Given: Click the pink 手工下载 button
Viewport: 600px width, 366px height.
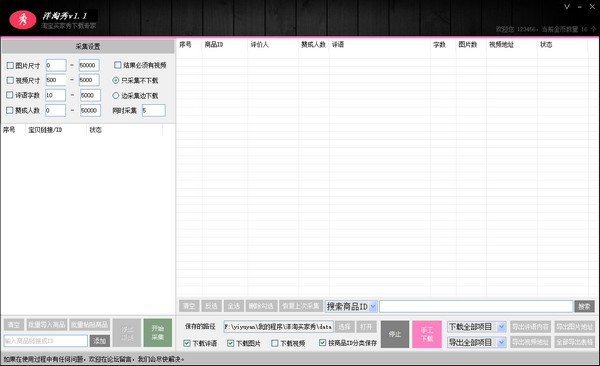Looking at the screenshot, I should [x=427, y=334].
